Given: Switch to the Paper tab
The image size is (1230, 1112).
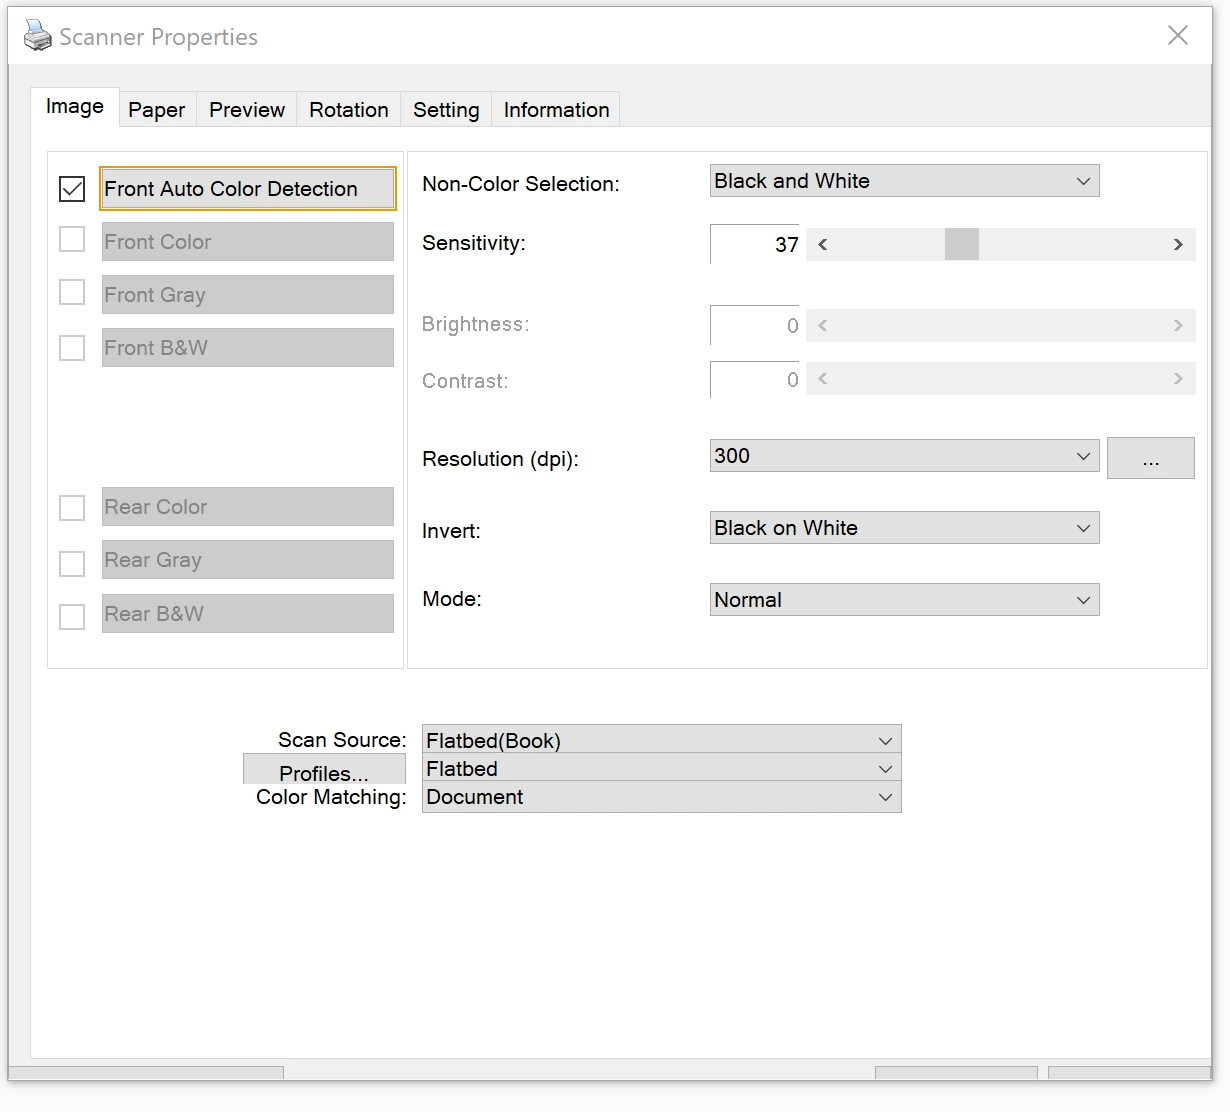Looking at the screenshot, I should [157, 110].
